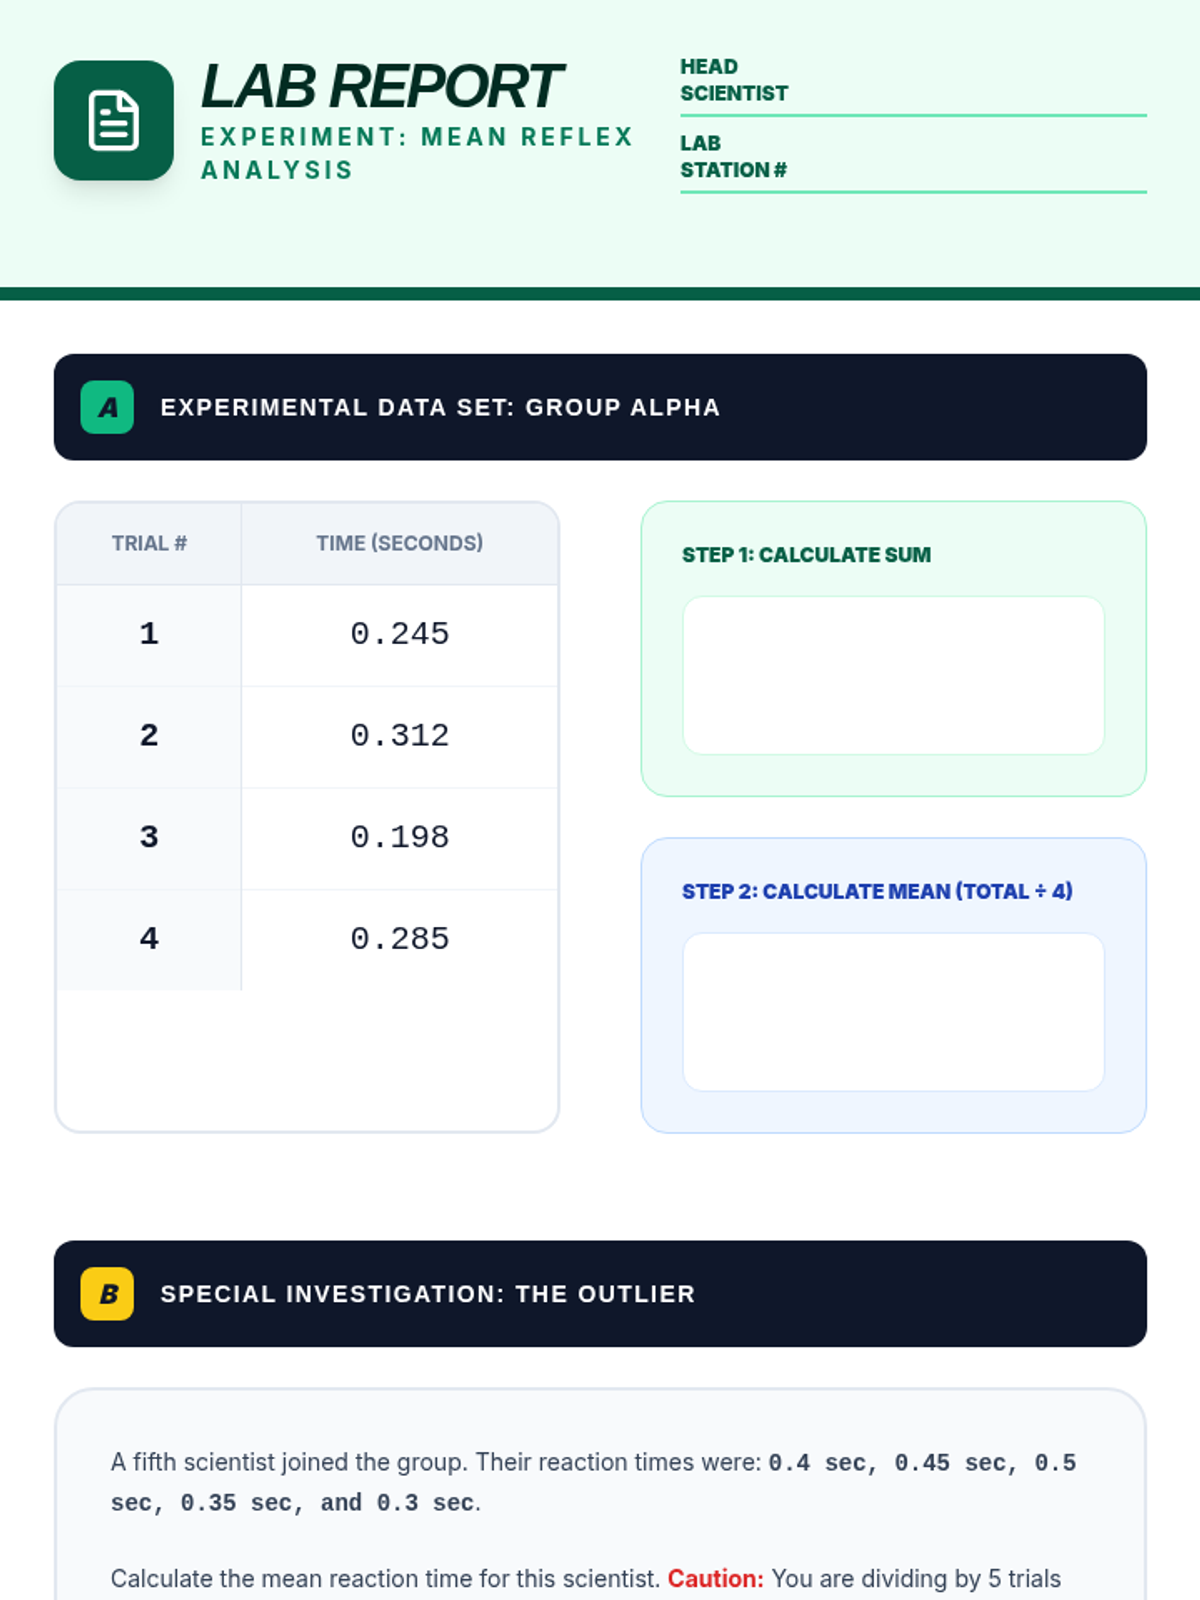Select the Trial 1 time value 0.245
This screenshot has width=1200, height=1600.
pos(399,634)
